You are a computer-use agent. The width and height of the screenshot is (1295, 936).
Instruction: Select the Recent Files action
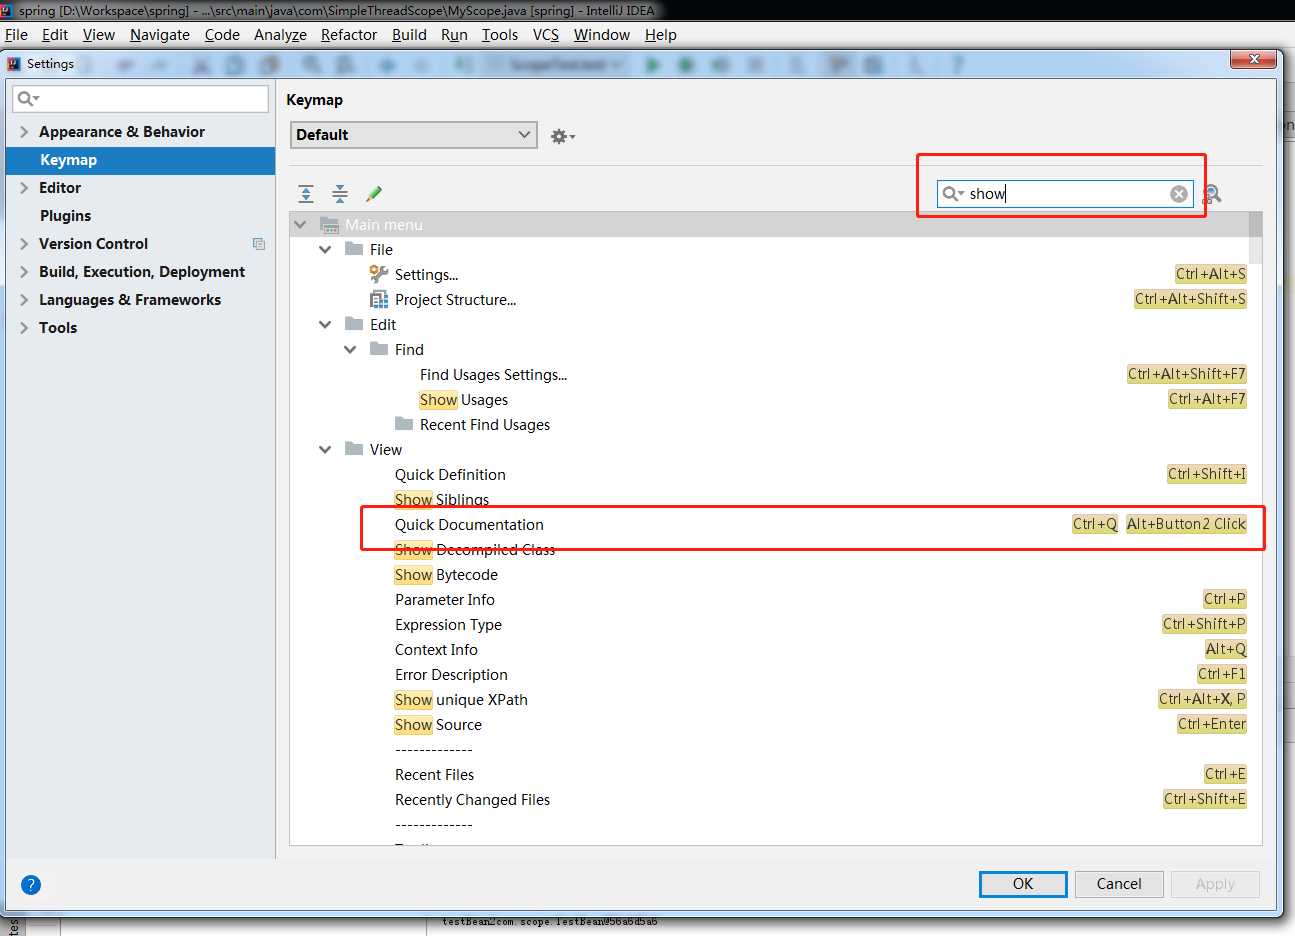434,775
